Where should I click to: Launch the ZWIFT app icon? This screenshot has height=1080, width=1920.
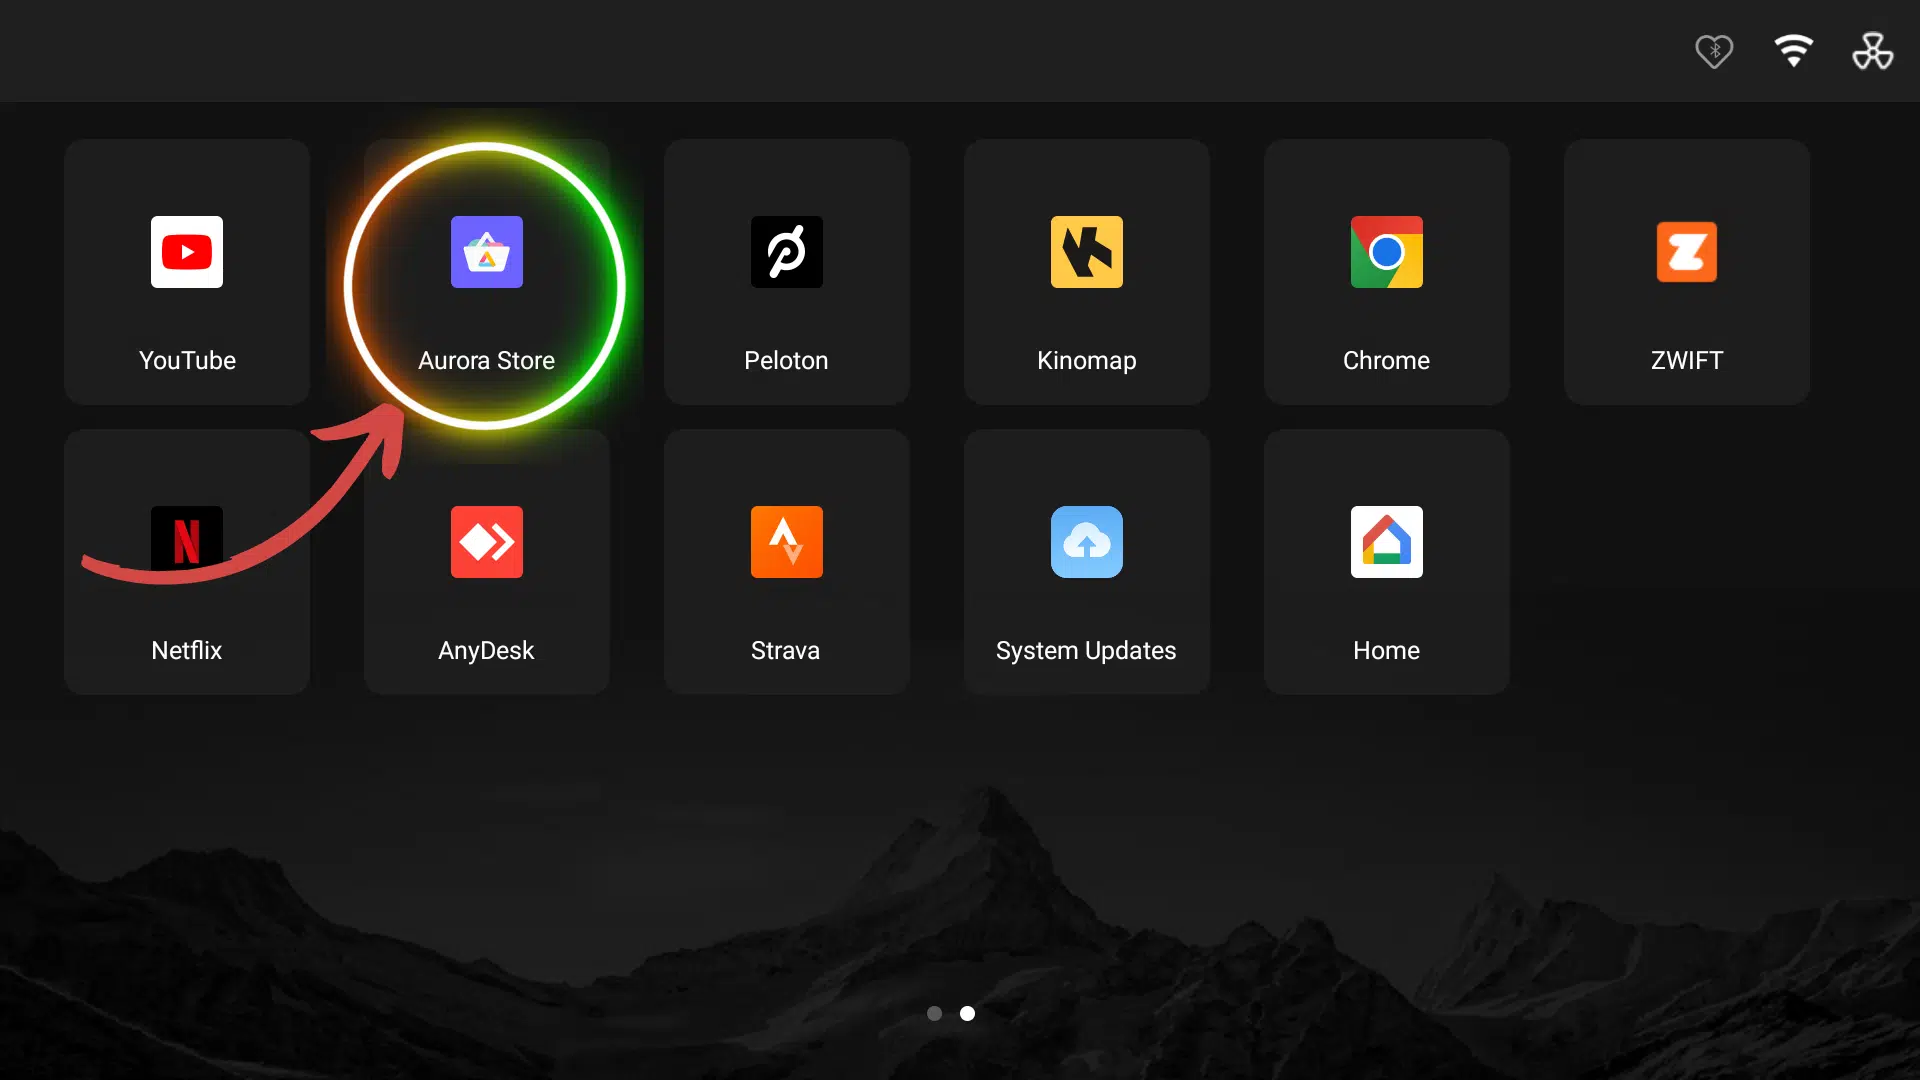[x=1687, y=252]
